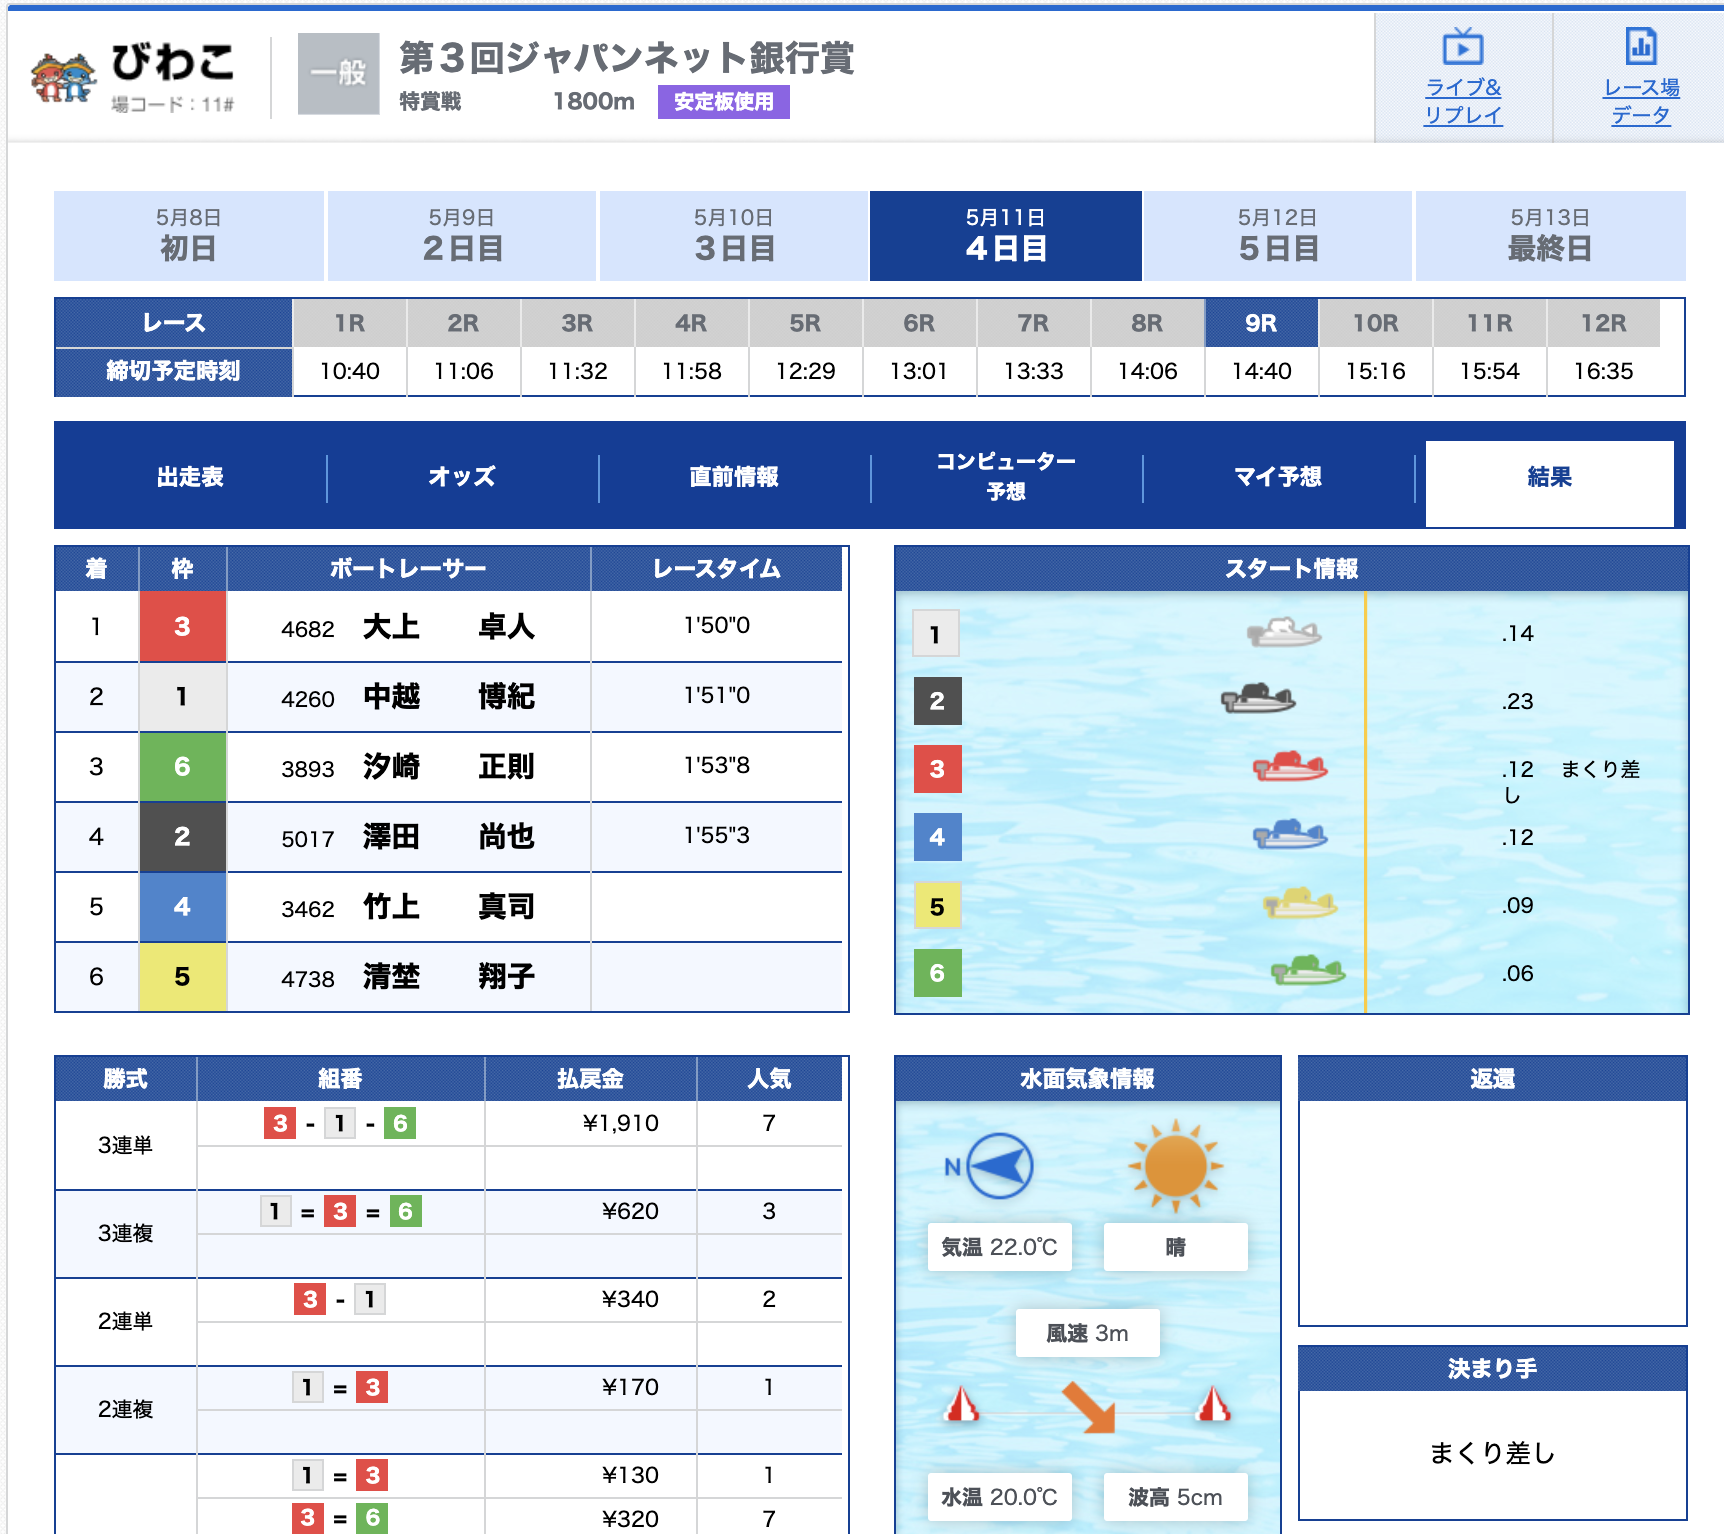
Task: Switch to the 出走表 tab
Action: pyautogui.click(x=190, y=477)
